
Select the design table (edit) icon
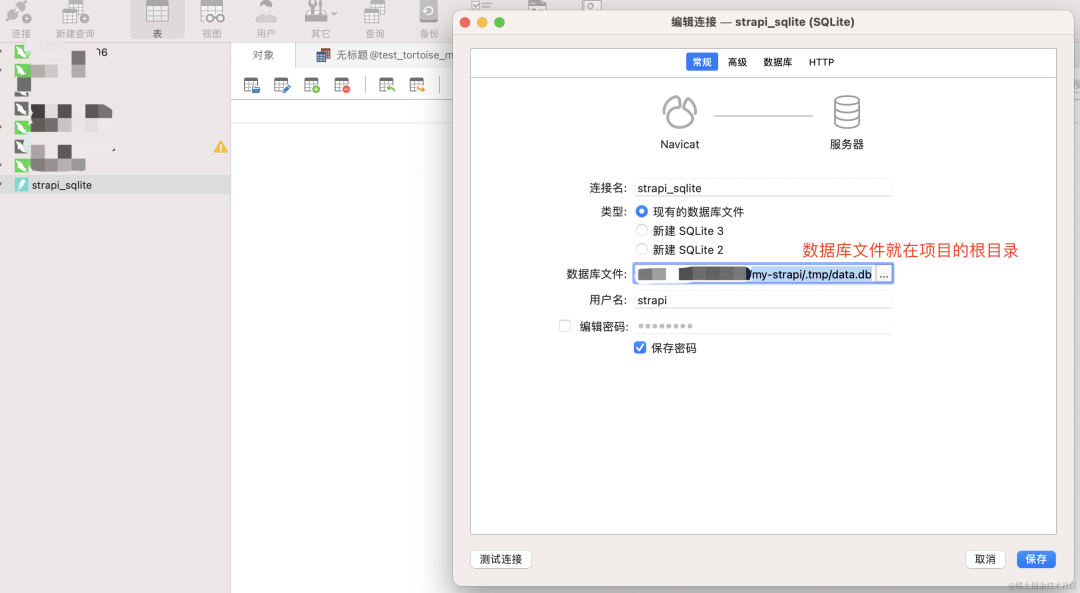(x=281, y=84)
